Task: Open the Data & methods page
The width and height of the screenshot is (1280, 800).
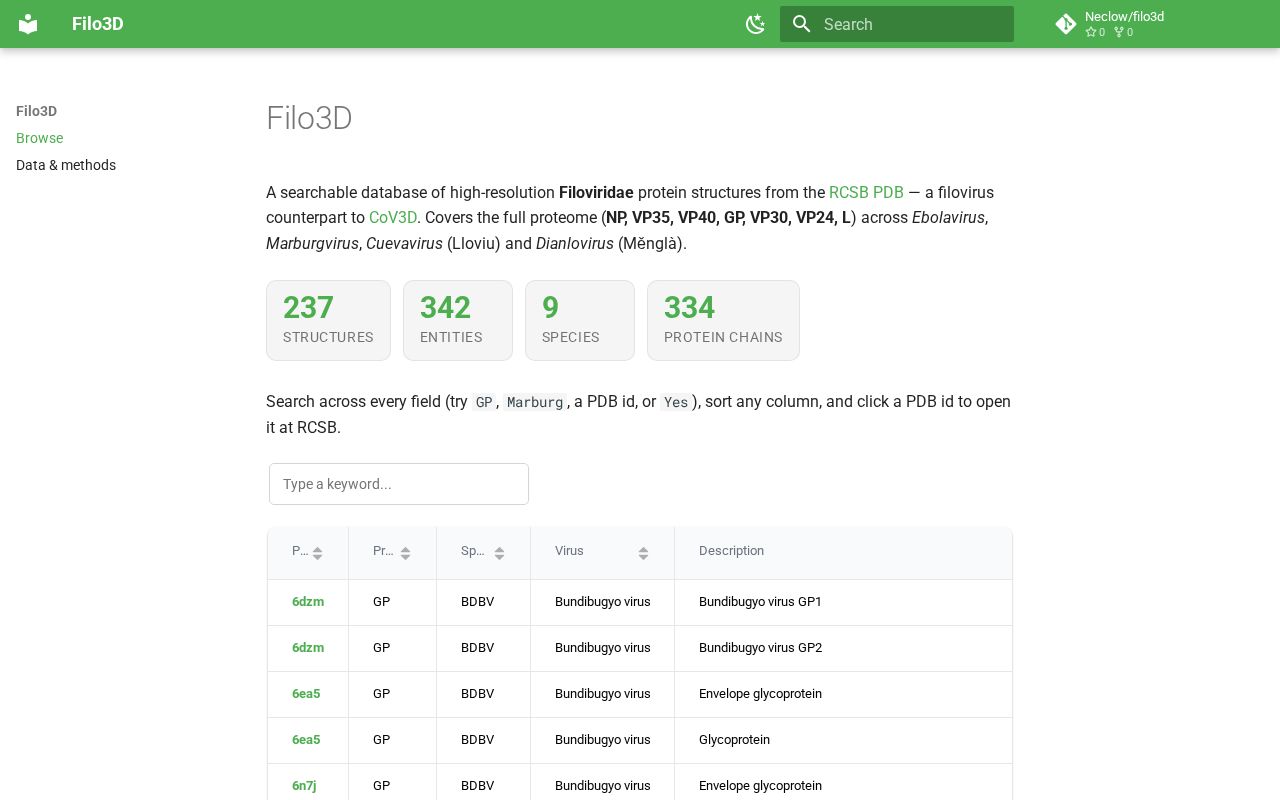Action: [66, 165]
